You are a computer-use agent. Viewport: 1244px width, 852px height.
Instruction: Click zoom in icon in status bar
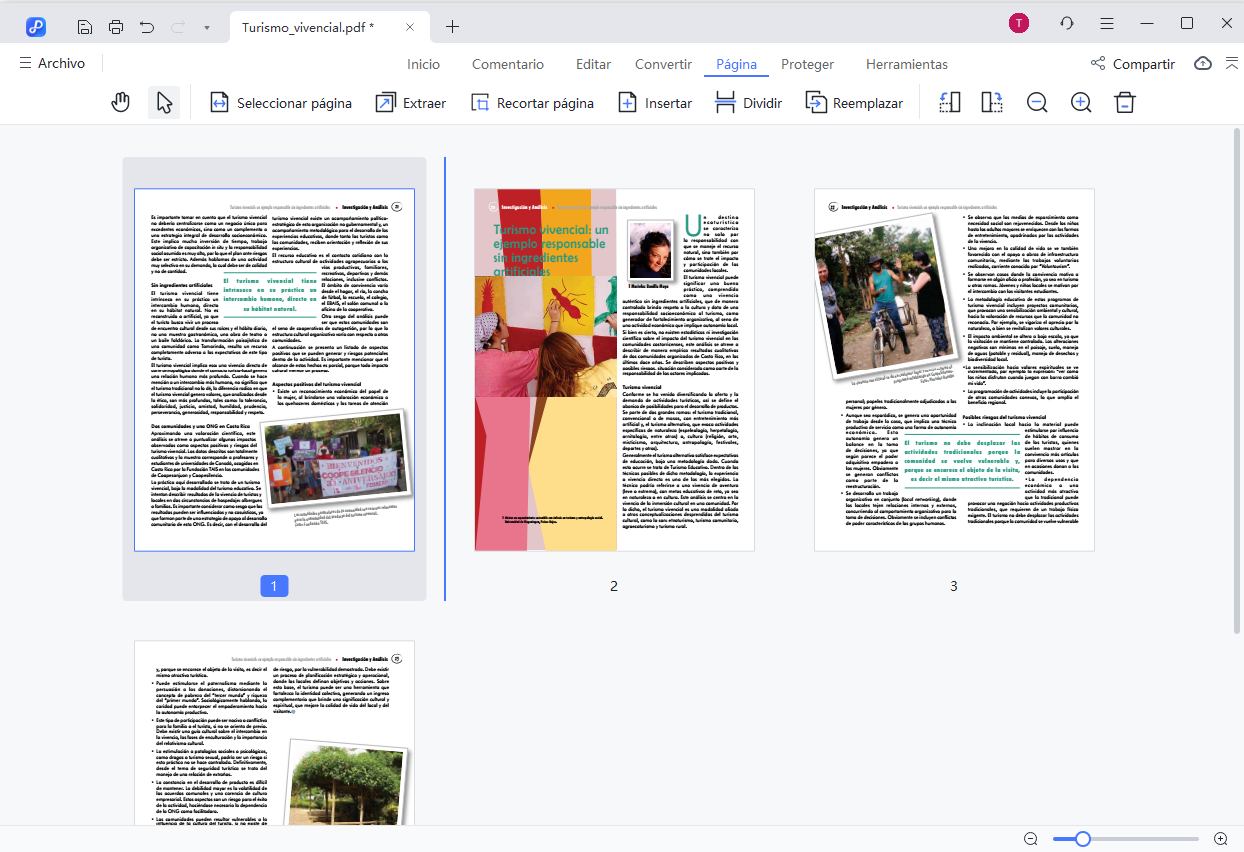(x=1220, y=839)
